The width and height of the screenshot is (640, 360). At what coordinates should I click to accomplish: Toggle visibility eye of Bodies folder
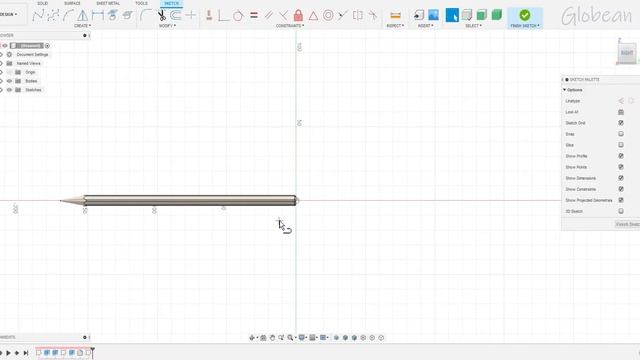[x=9, y=81]
